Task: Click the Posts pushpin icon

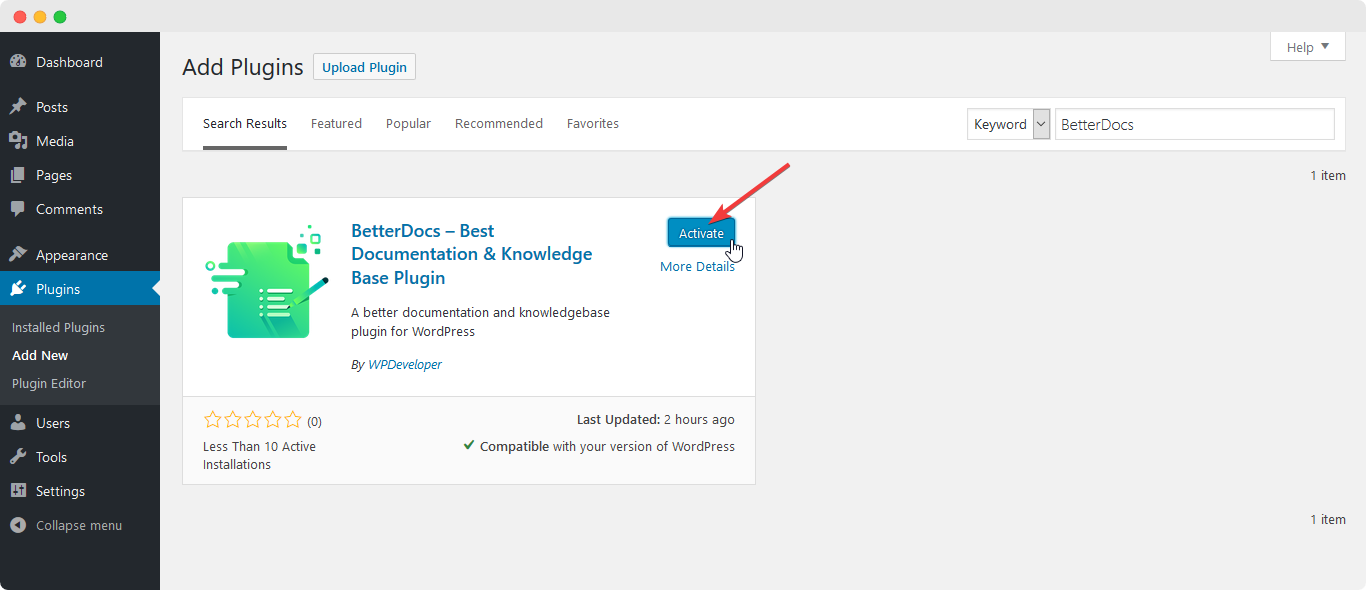Action: [18, 107]
